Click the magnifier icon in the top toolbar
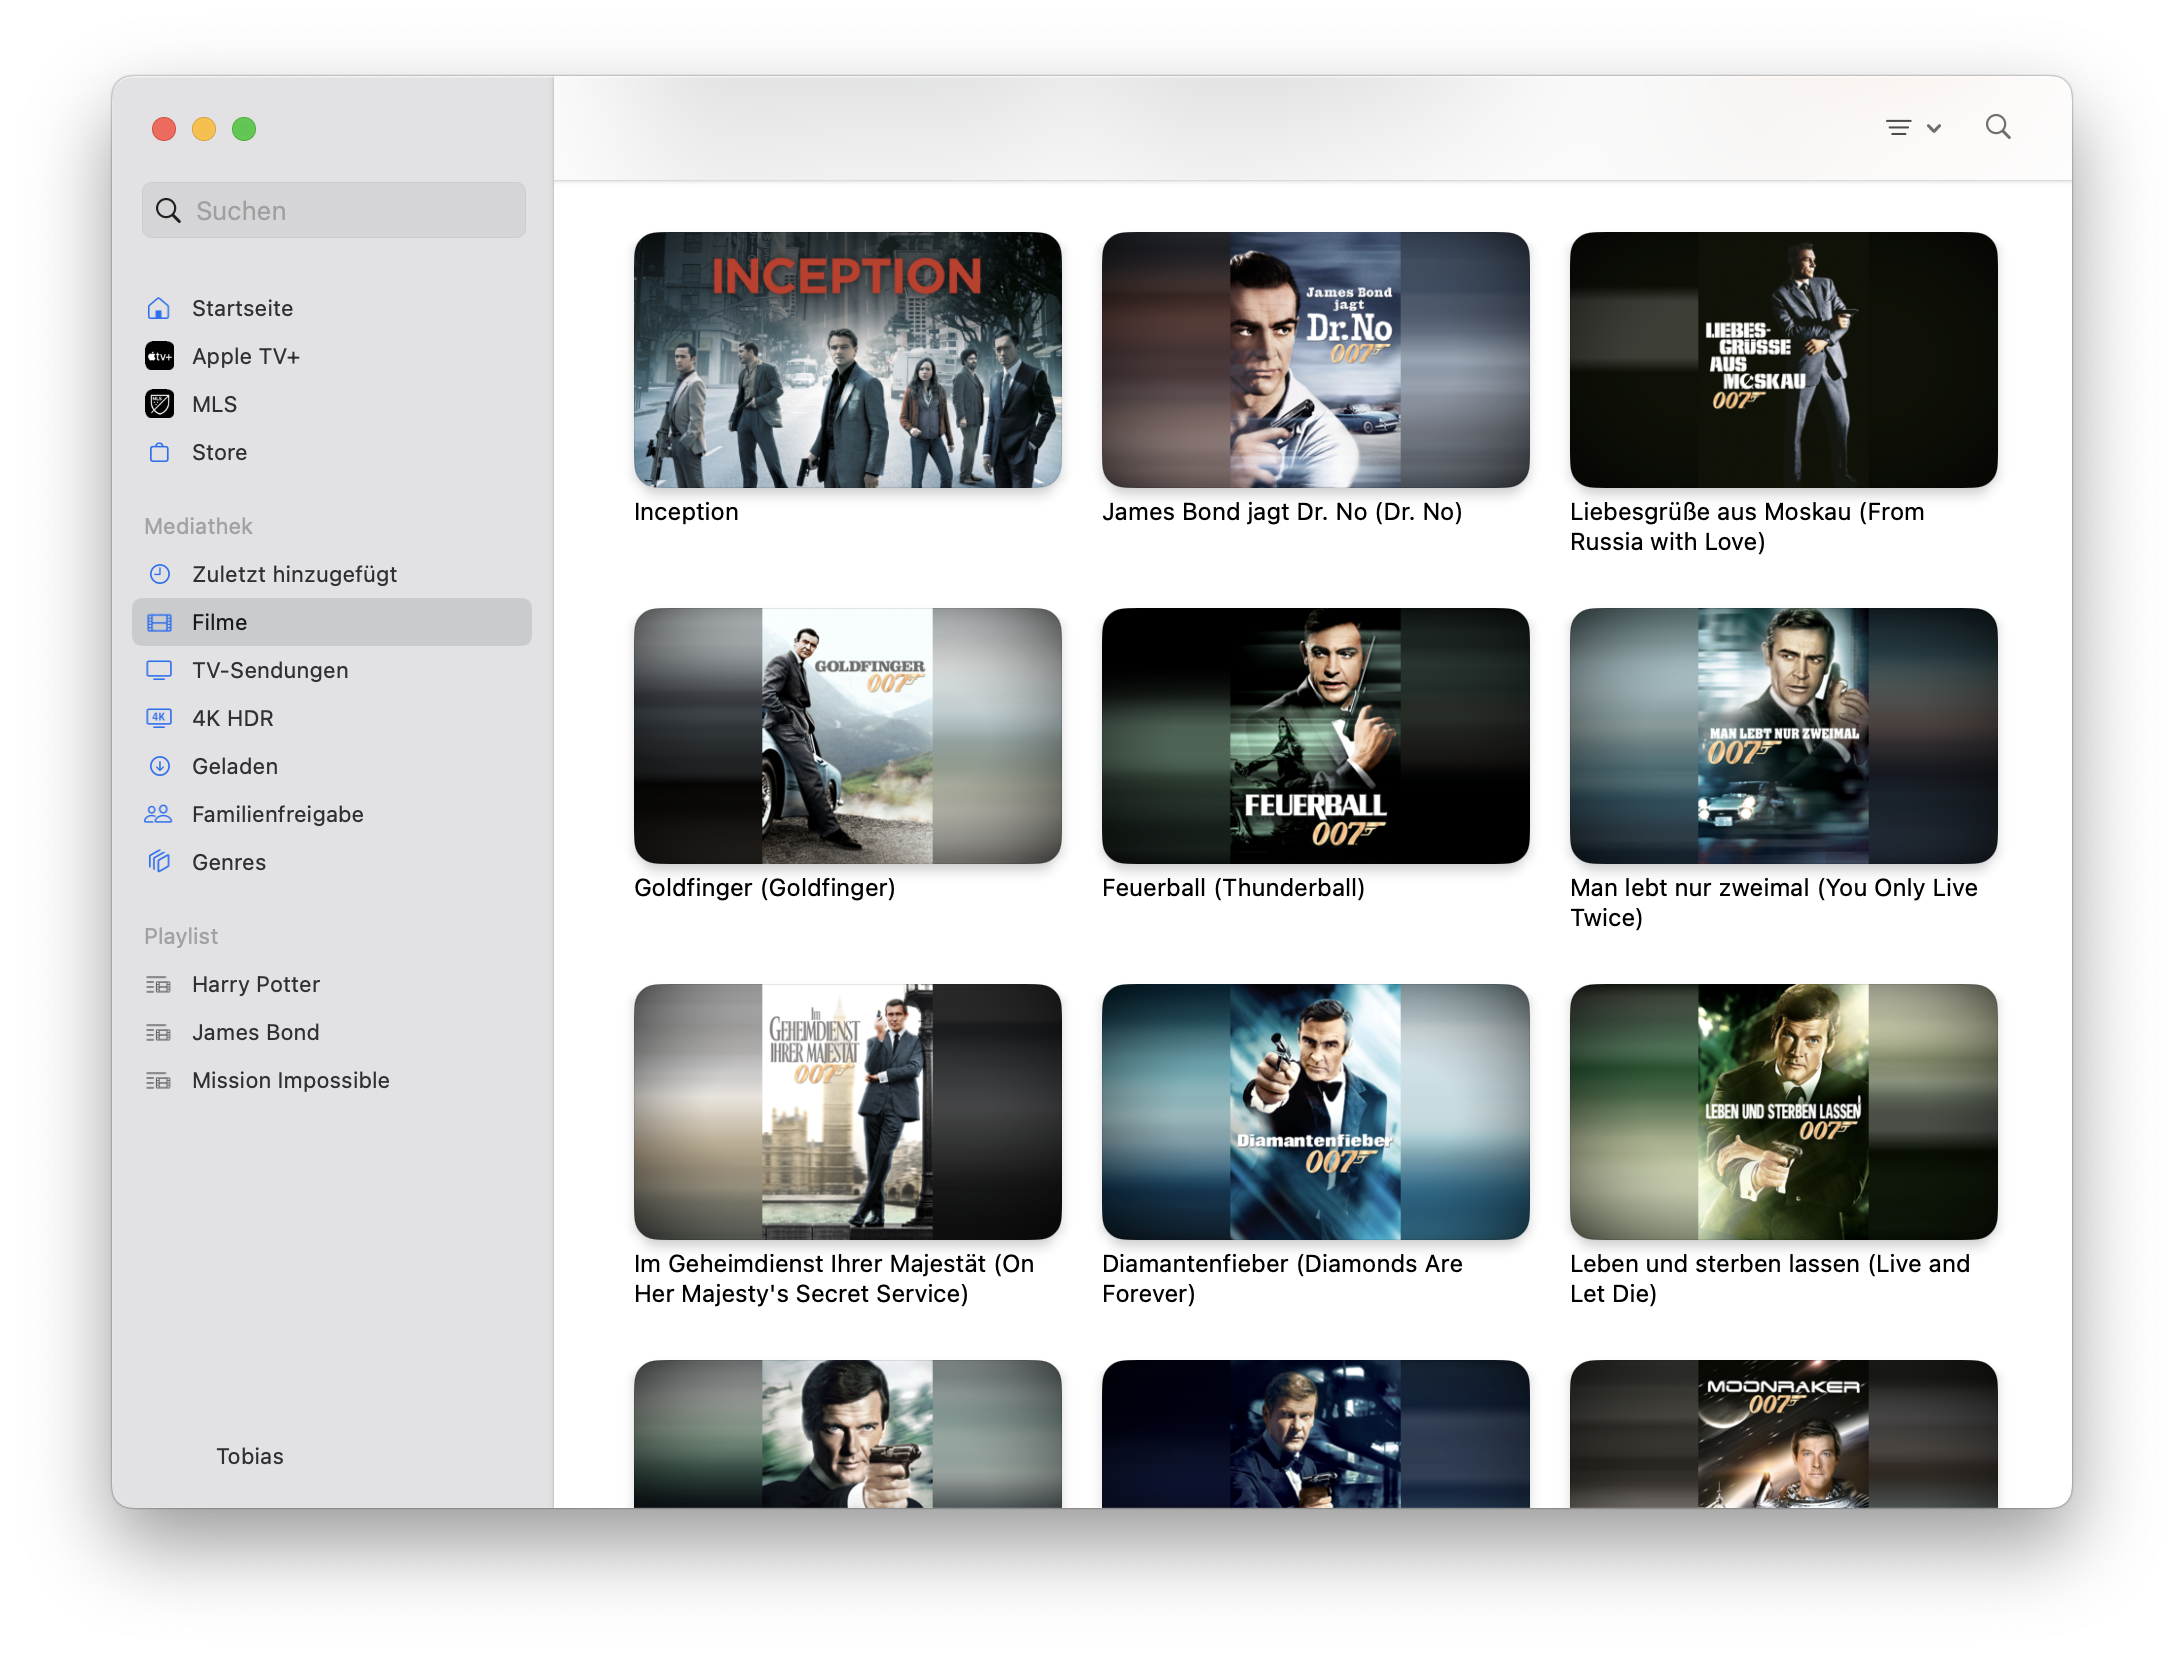The width and height of the screenshot is (2184, 1656). pyautogui.click(x=1997, y=127)
